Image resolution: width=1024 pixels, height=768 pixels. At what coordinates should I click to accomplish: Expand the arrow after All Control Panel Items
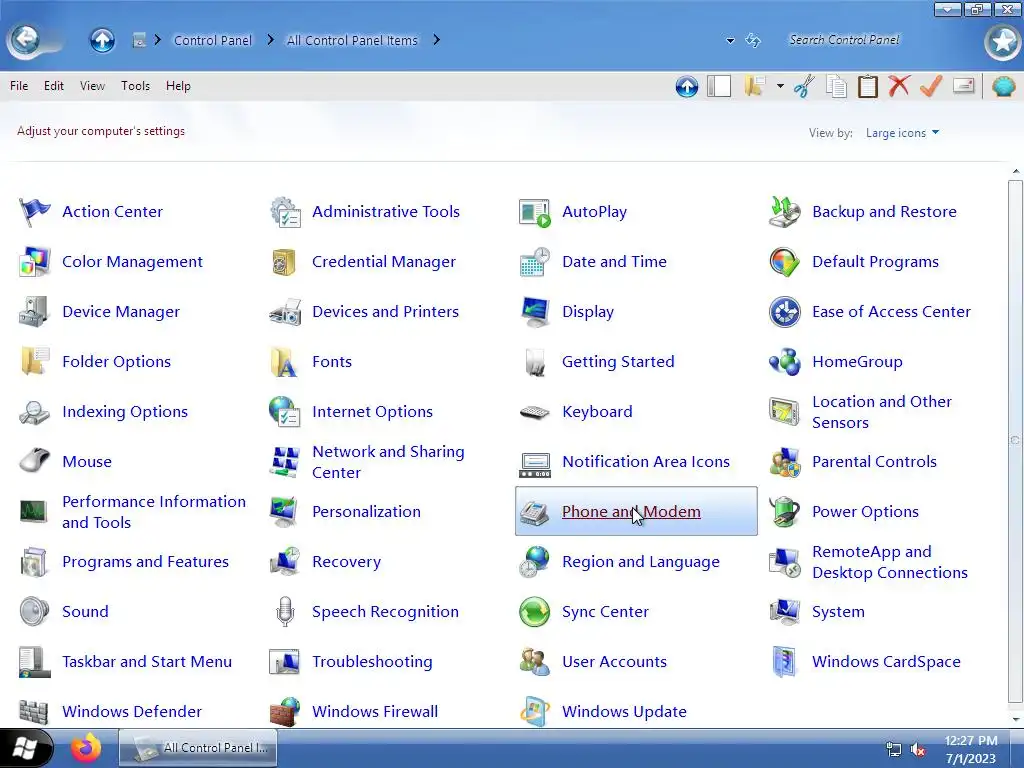coord(437,40)
